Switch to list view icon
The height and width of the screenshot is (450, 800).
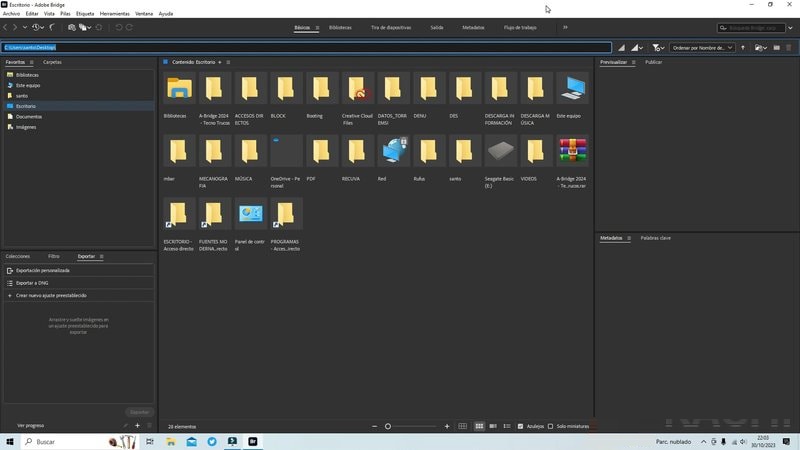point(507,426)
